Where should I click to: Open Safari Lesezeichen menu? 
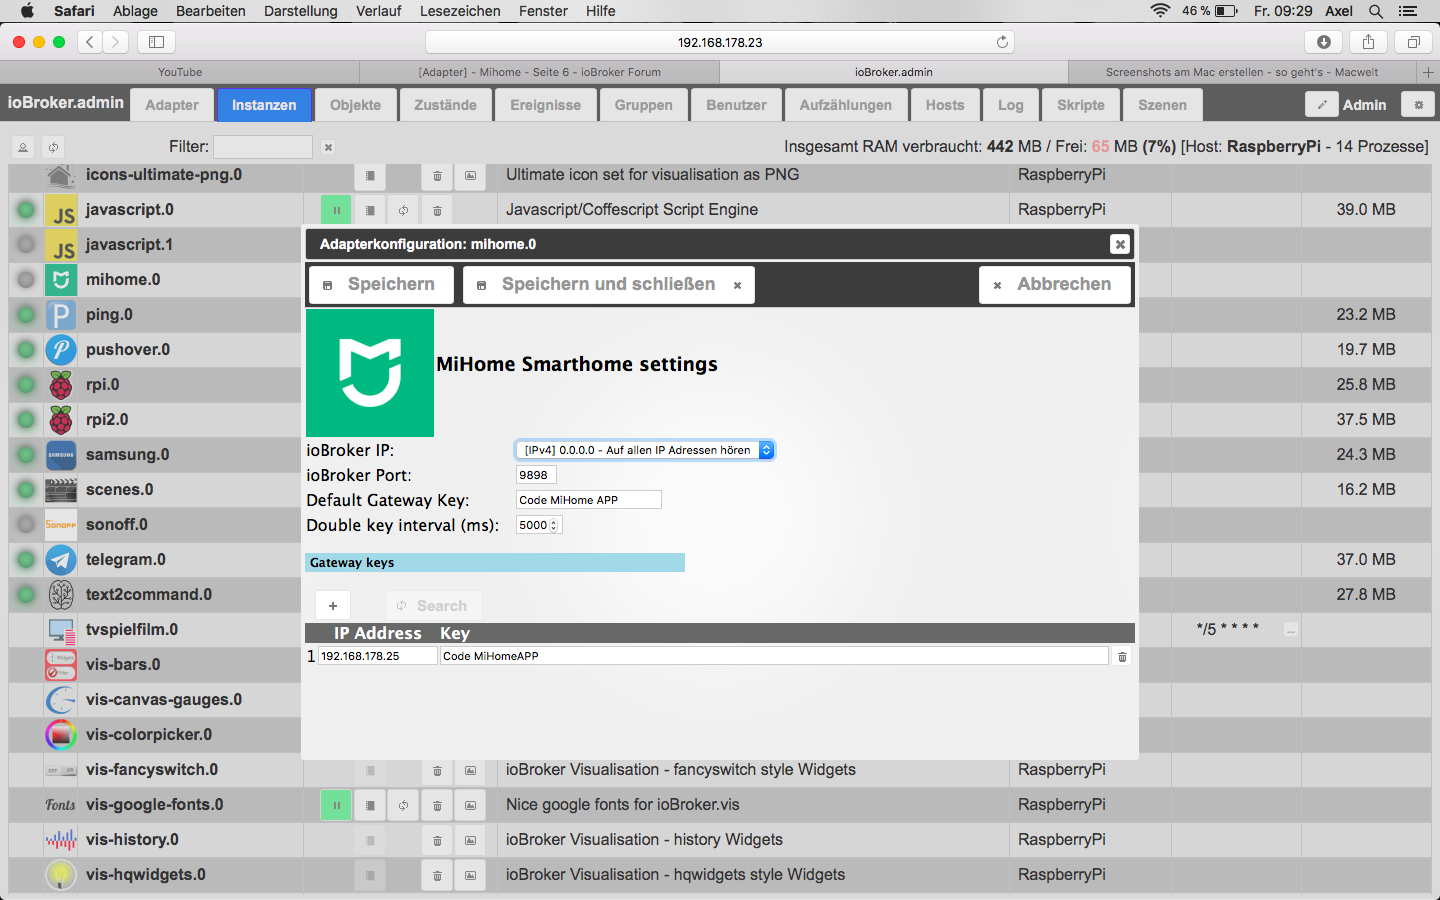460,11
